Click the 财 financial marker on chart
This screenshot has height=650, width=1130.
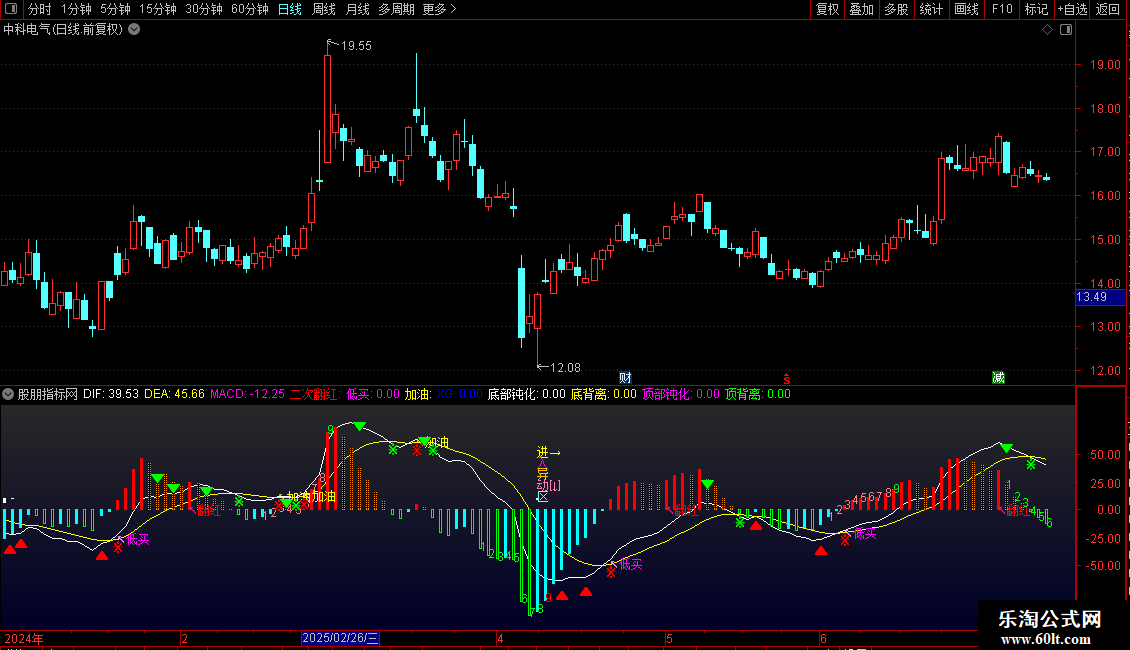click(625, 378)
